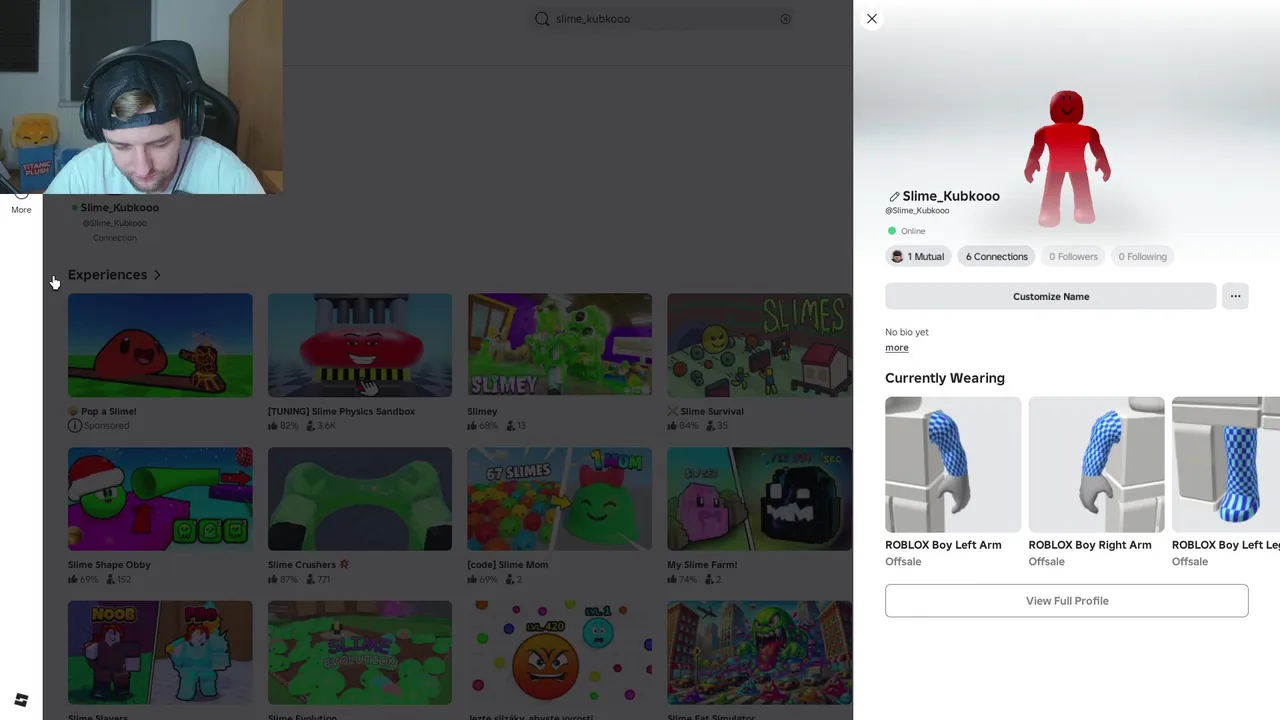Open the ROBLOX Boy Right Arm item thumbnail
The image size is (1280, 720).
pos(1096,465)
